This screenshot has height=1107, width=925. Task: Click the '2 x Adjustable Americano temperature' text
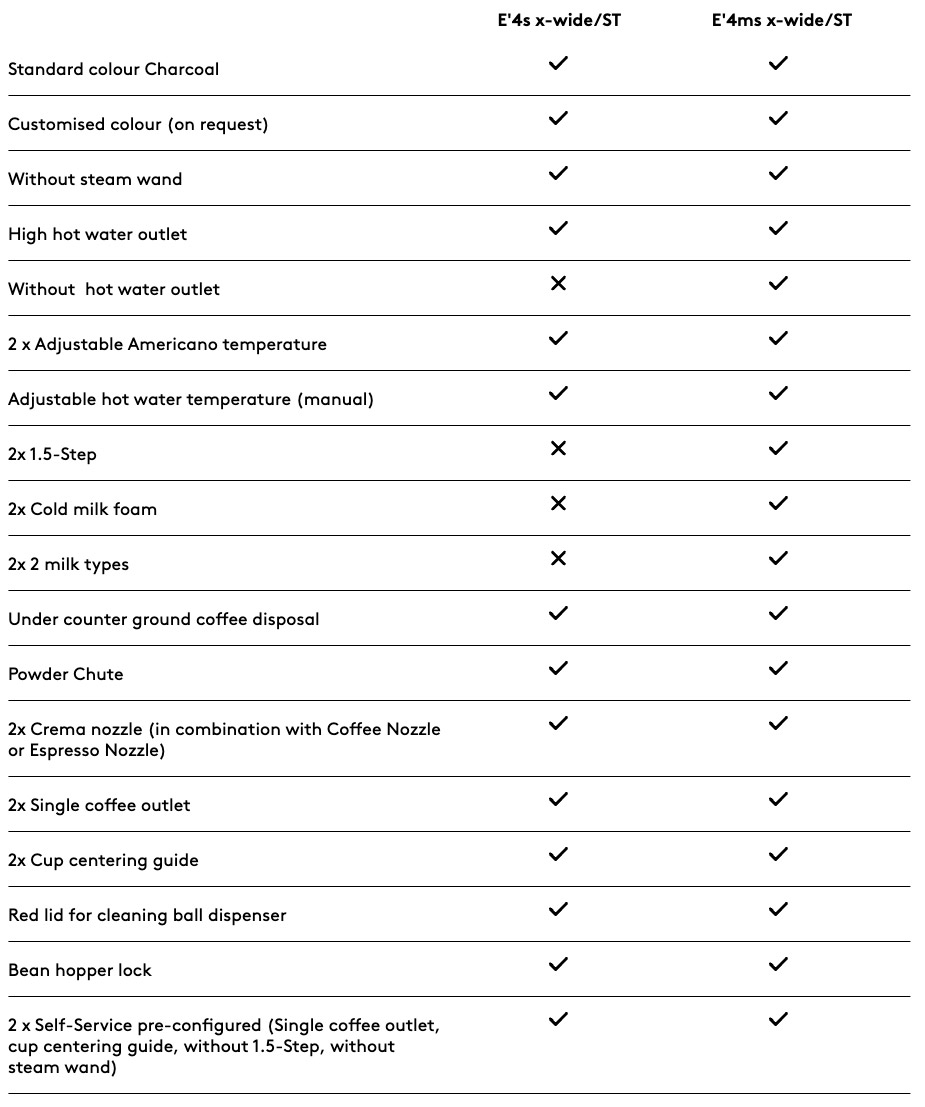(167, 344)
